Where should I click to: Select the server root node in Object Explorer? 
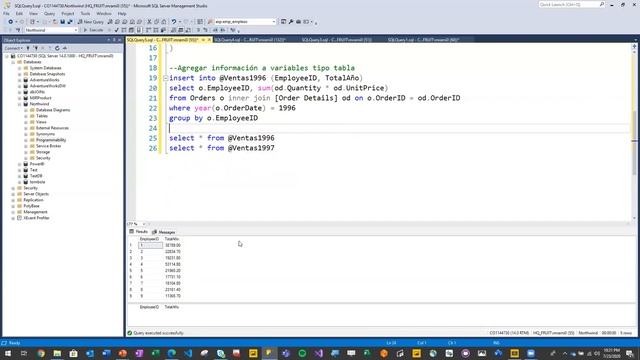(65, 56)
